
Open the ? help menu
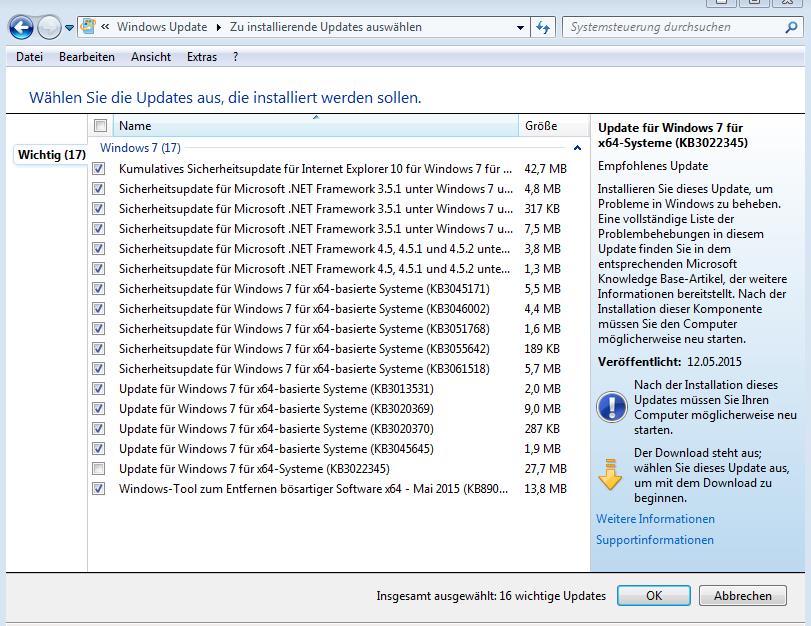tap(235, 57)
